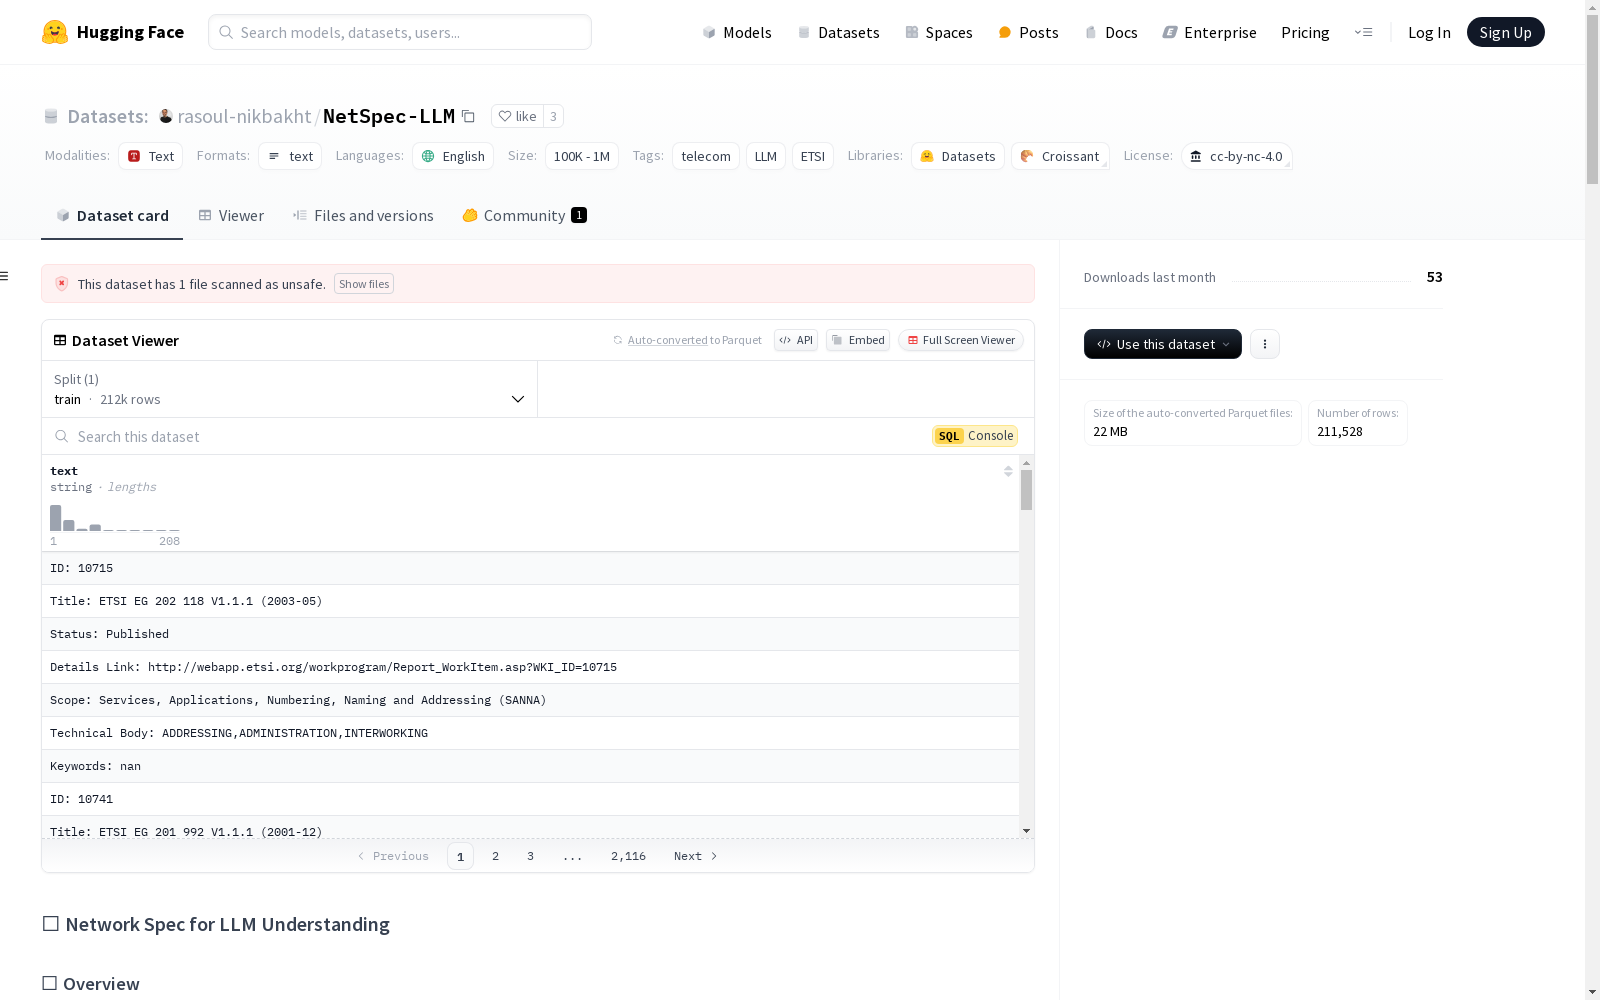Click Log In

tap(1429, 32)
